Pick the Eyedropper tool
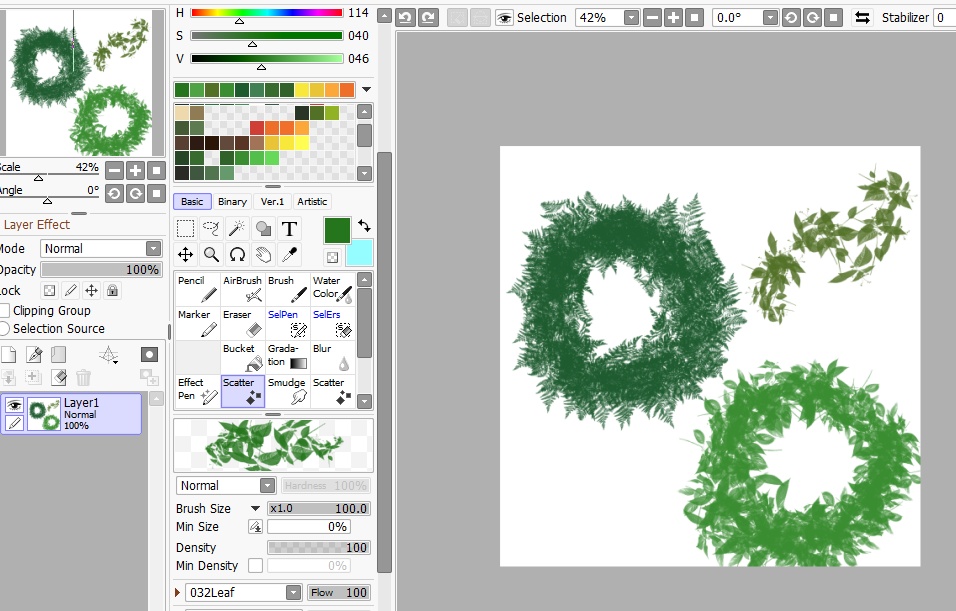Viewport: 956px width, 611px height. tap(289, 254)
